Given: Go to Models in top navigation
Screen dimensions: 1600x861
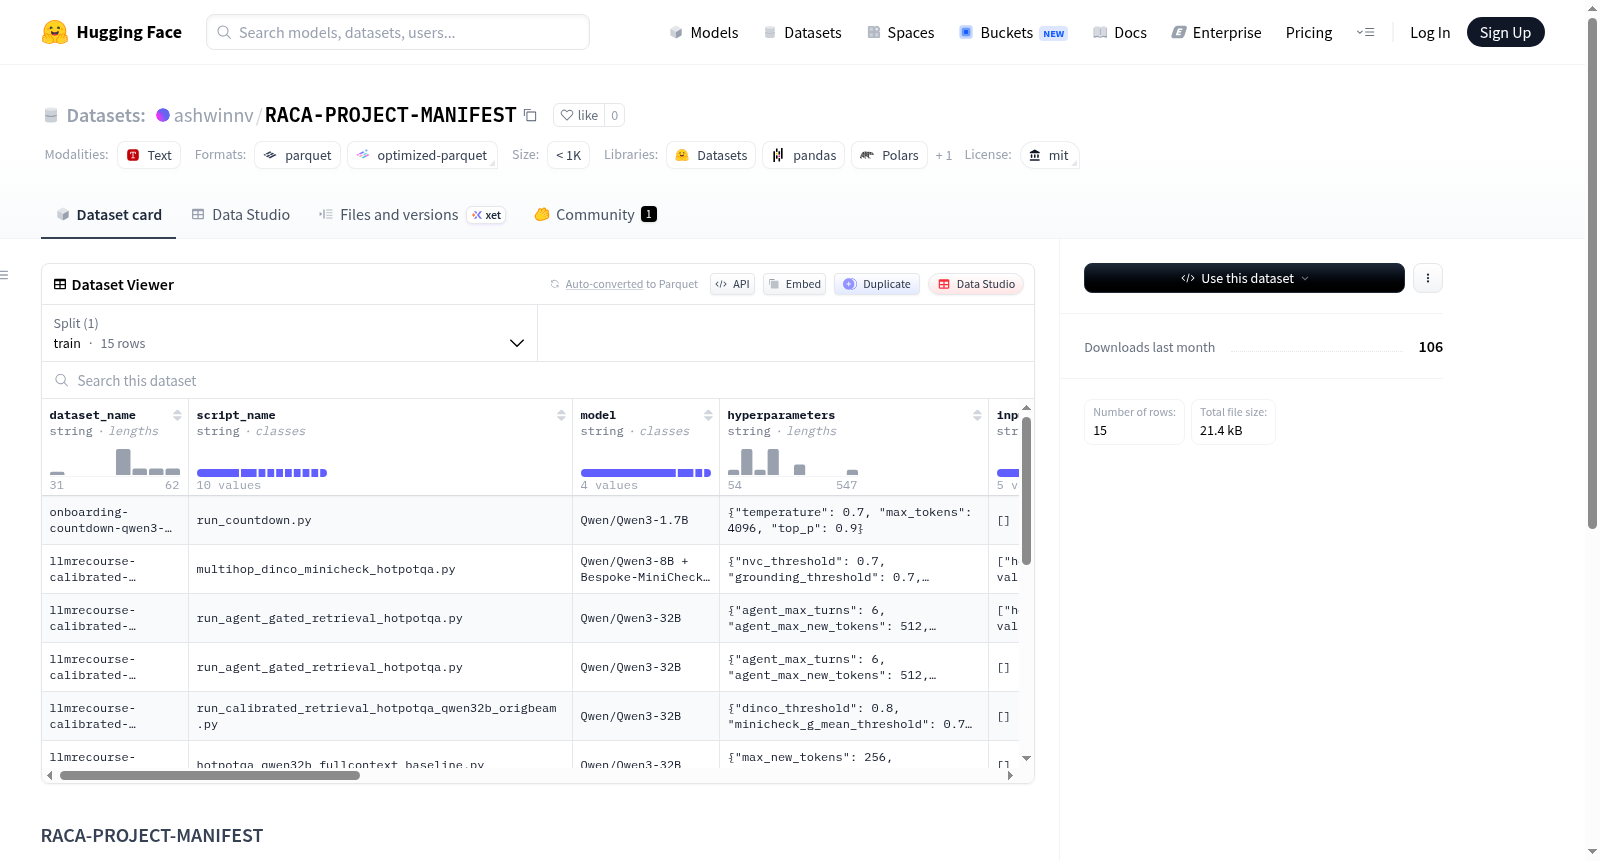Looking at the screenshot, I should coord(704,32).
